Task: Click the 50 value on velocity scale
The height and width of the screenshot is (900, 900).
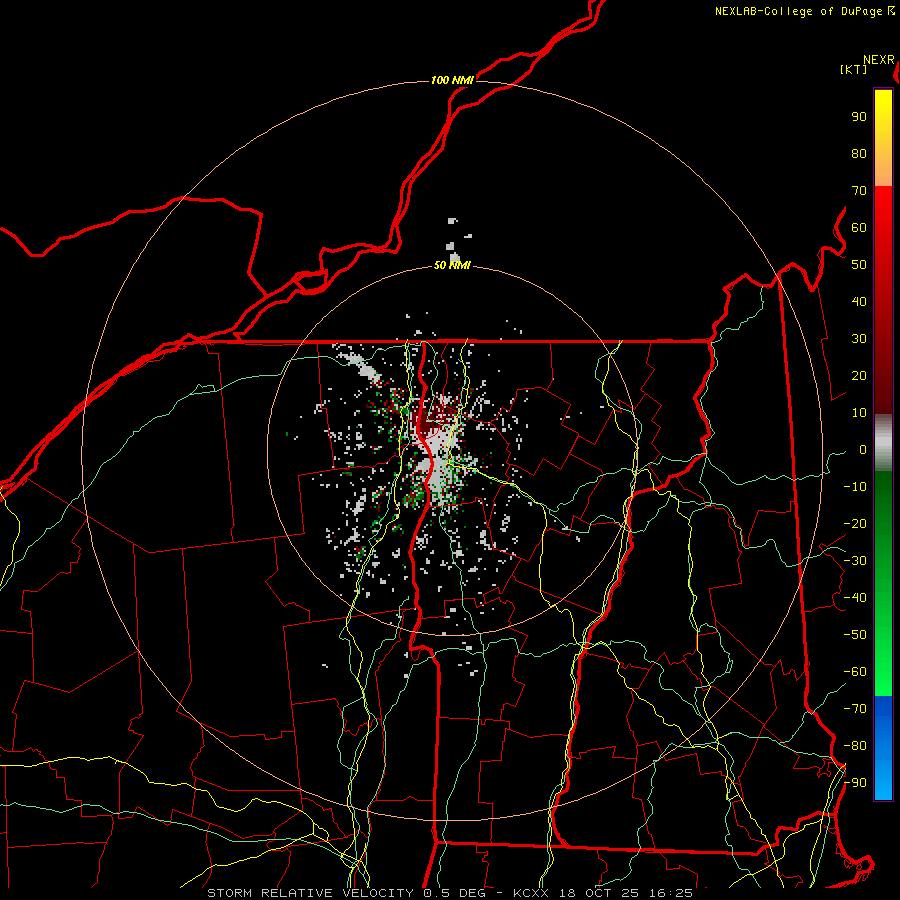Action: click(x=859, y=265)
